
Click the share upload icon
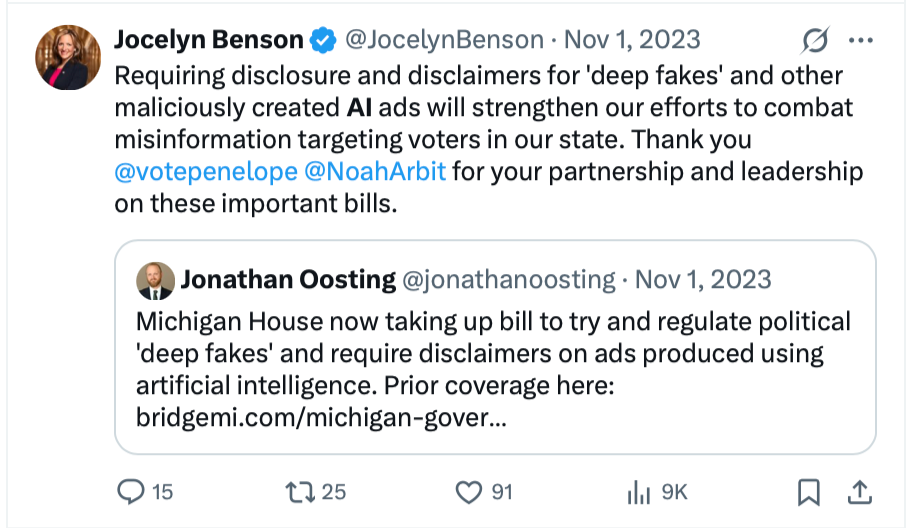tap(857, 491)
